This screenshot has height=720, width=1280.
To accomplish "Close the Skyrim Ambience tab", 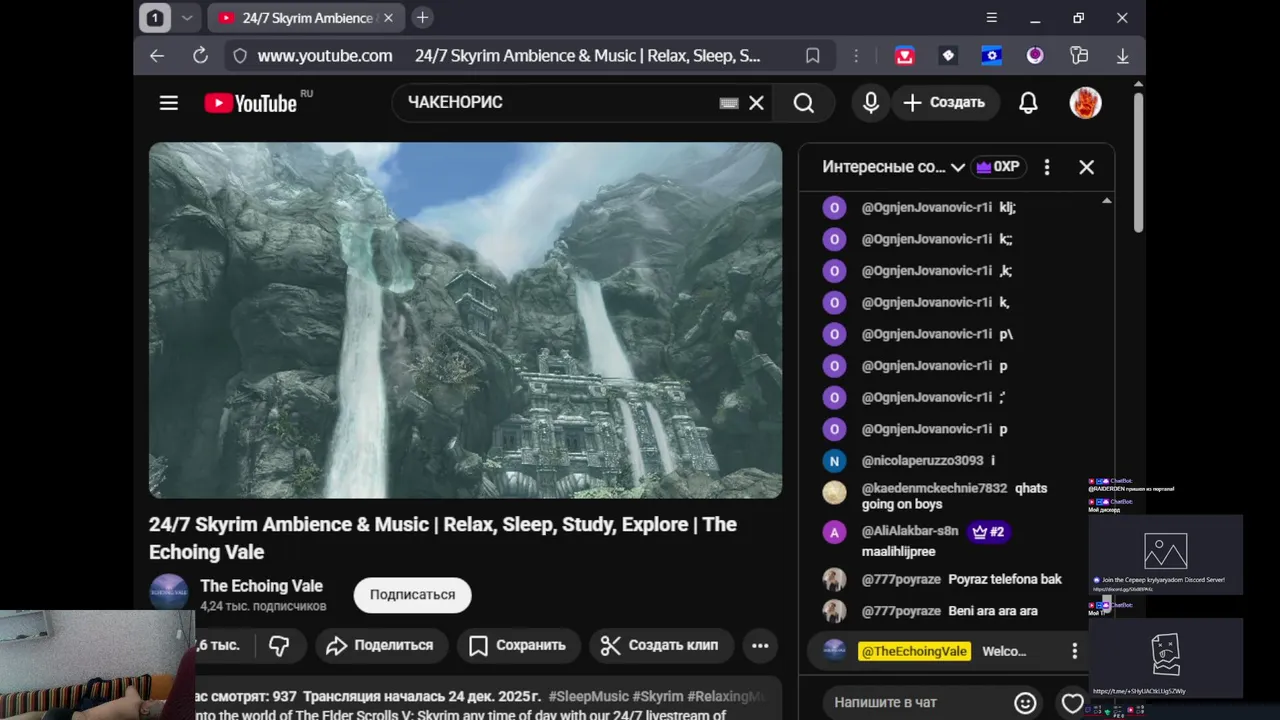I will click(x=389, y=18).
